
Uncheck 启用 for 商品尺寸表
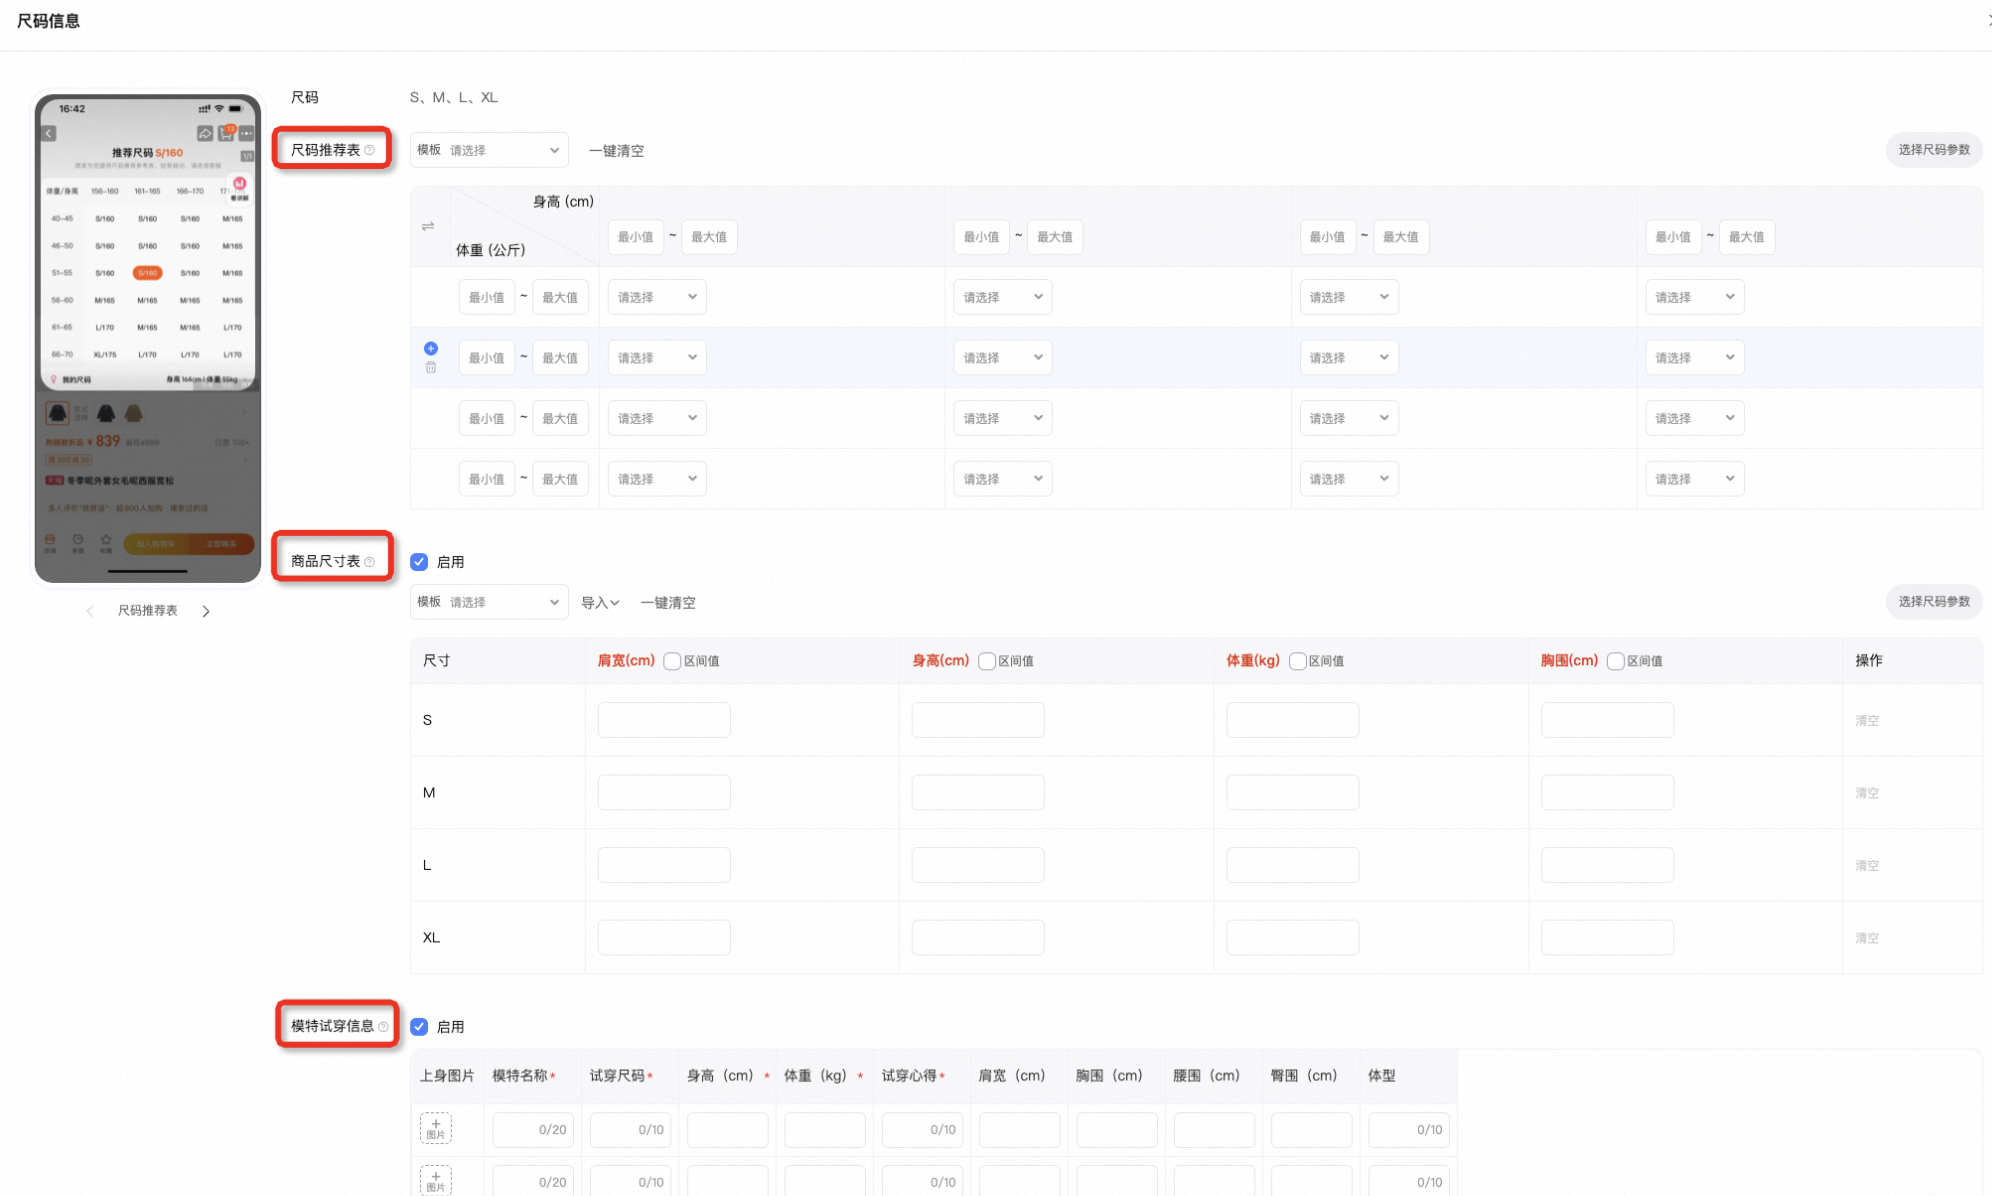pyautogui.click(x=419, y=562)
